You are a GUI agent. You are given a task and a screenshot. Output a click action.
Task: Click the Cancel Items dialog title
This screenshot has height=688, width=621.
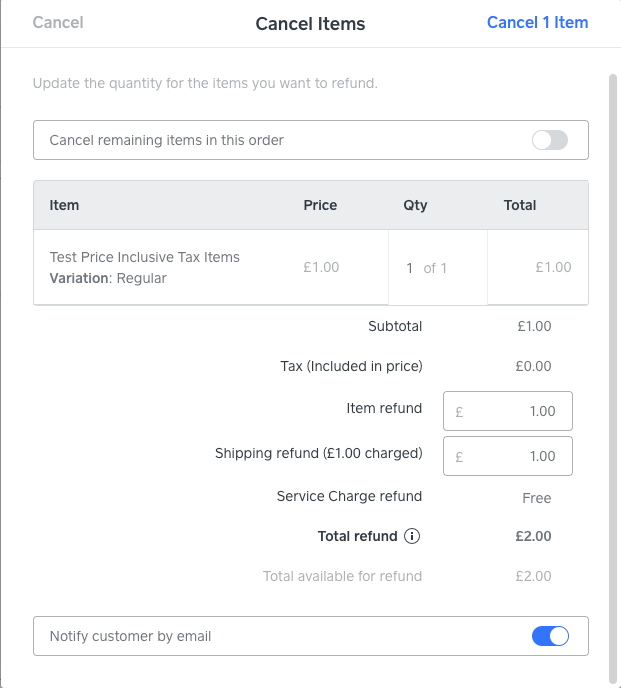(x=310, y=23)
